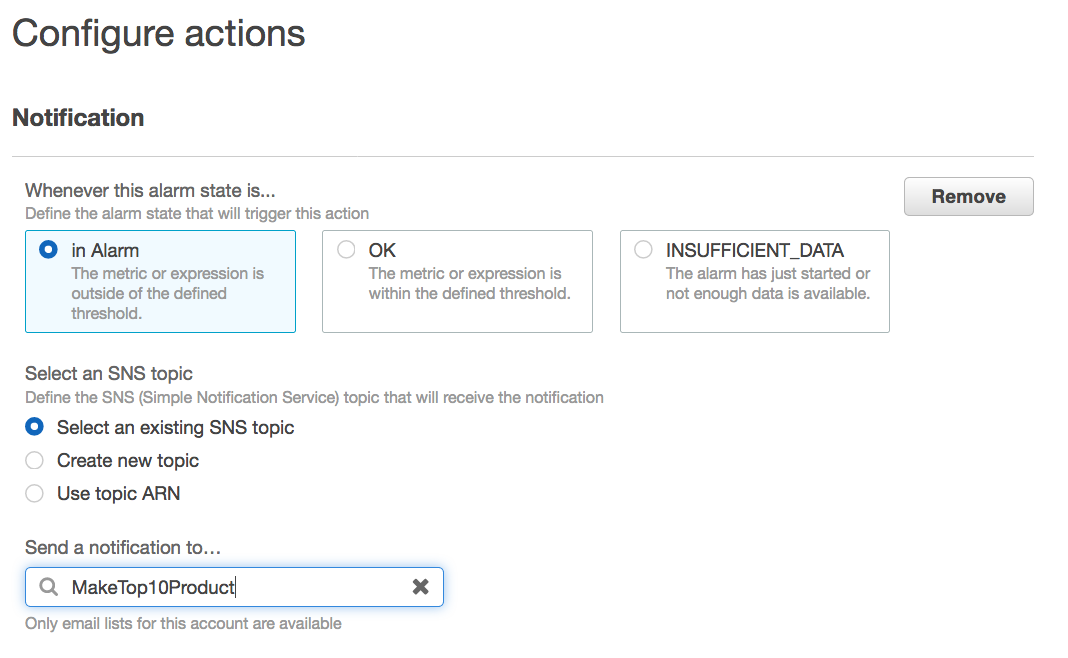Click the 'outside of the defined threshold' description
Screen dimensions: 1068x658
[x=167, y=293]
